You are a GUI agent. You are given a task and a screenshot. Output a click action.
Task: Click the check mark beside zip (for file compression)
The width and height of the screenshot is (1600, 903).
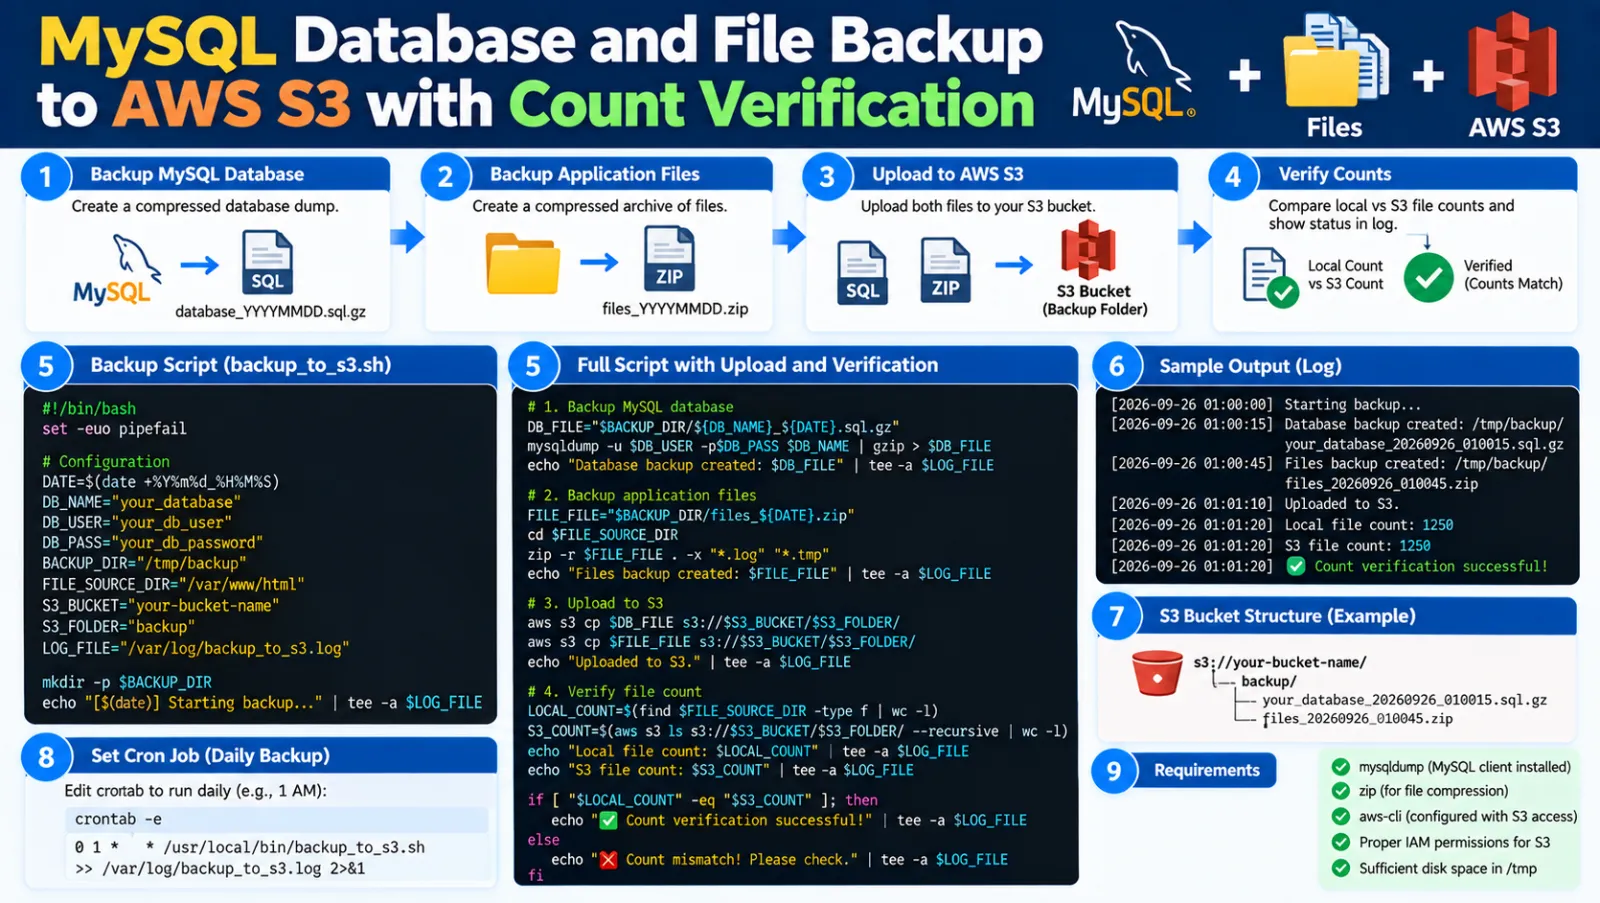[x=1341, y=791]
